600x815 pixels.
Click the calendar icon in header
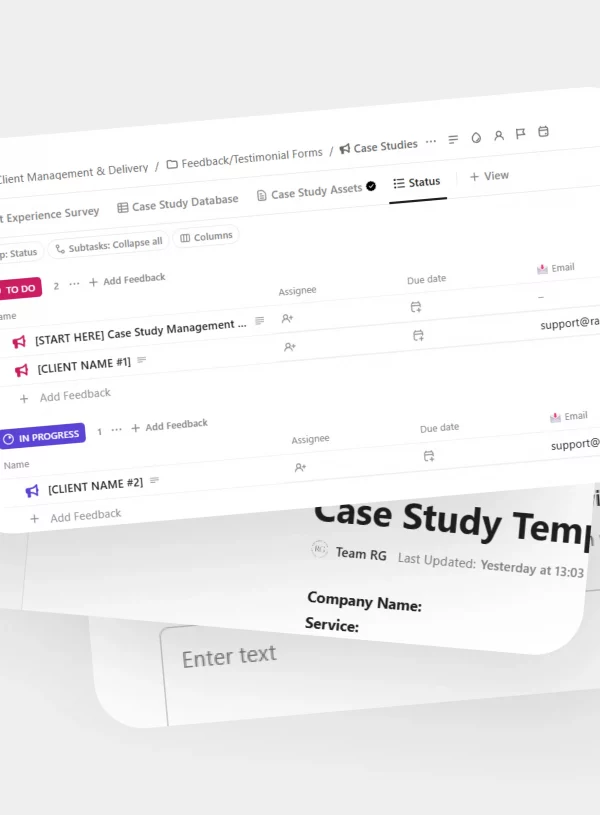tap(543, 132)
